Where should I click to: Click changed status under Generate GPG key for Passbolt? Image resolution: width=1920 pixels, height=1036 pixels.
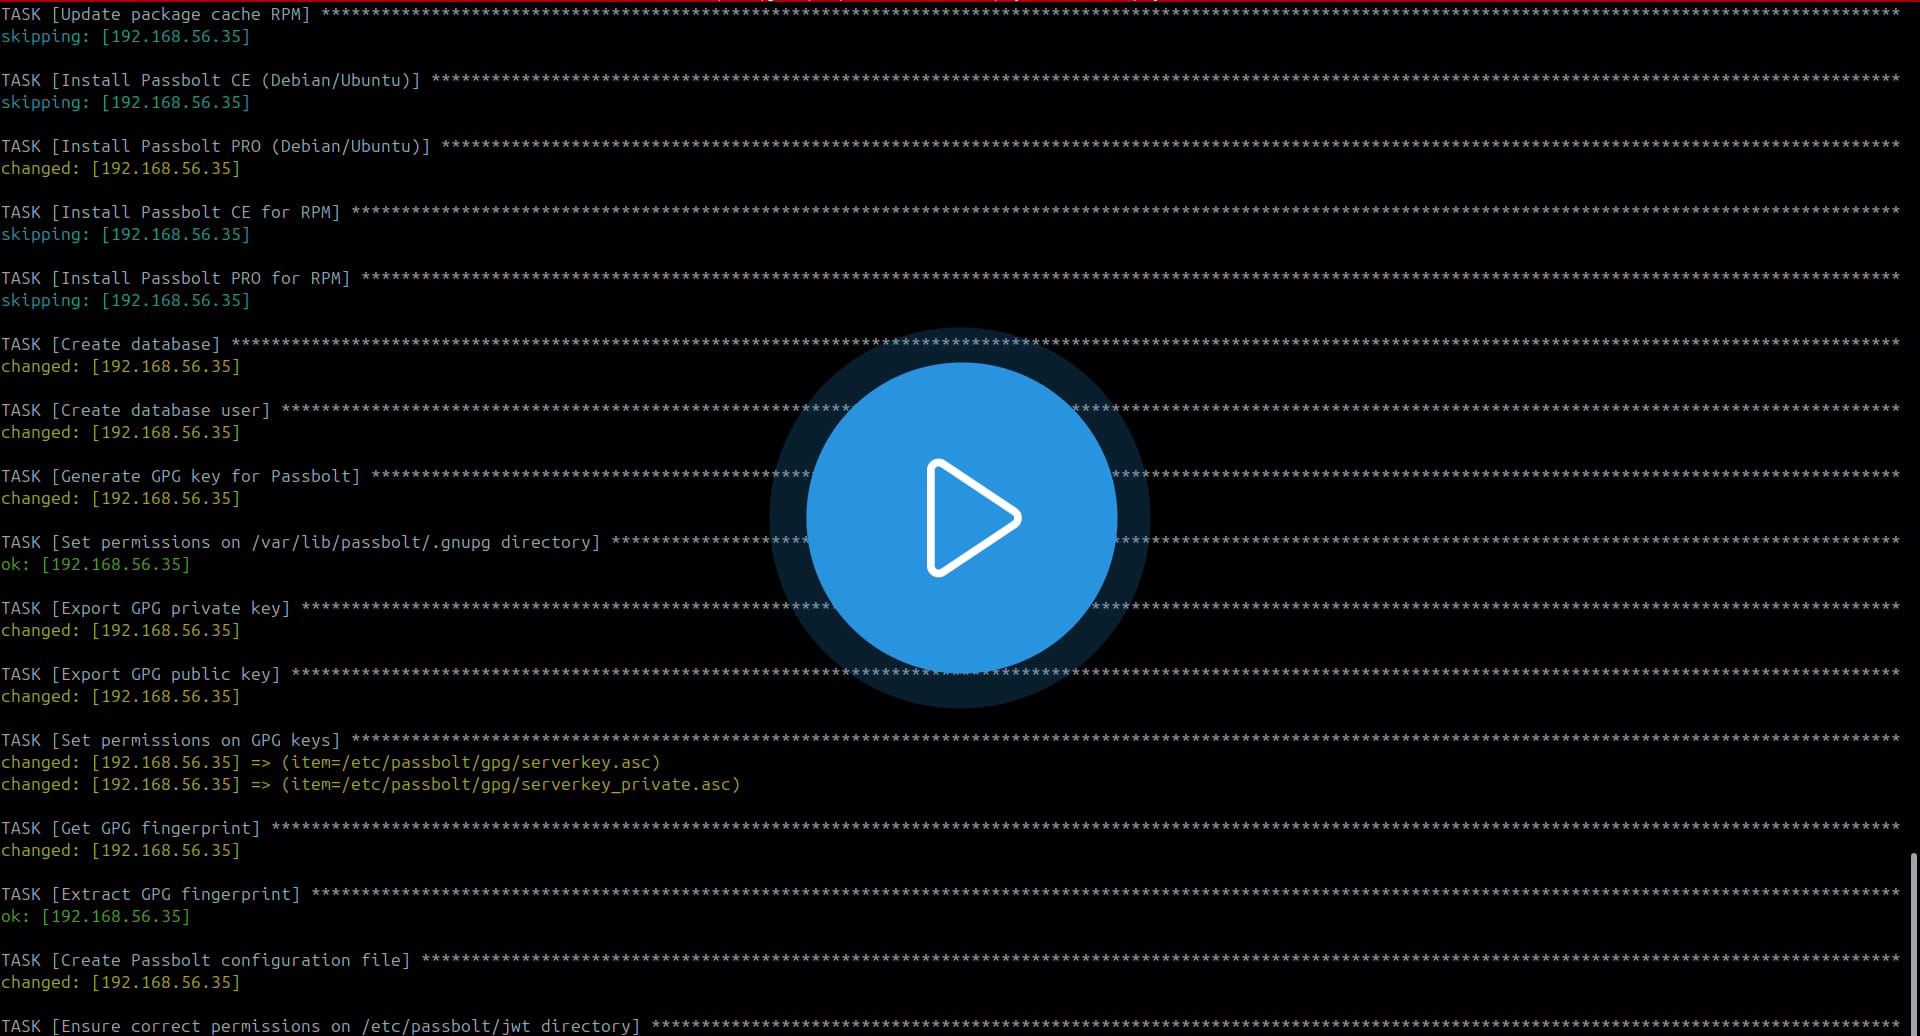121,498
